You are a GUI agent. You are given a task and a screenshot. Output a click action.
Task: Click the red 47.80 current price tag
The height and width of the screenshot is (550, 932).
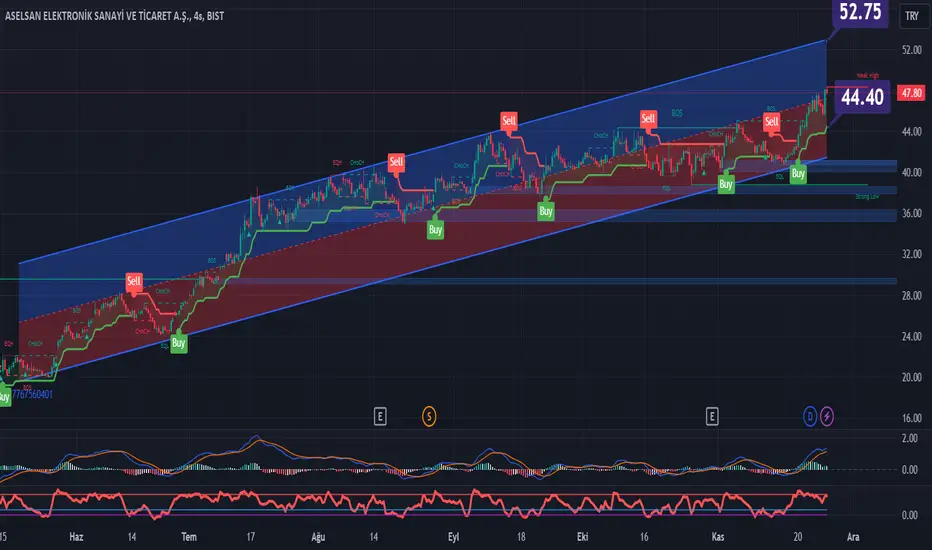point(911,93)
